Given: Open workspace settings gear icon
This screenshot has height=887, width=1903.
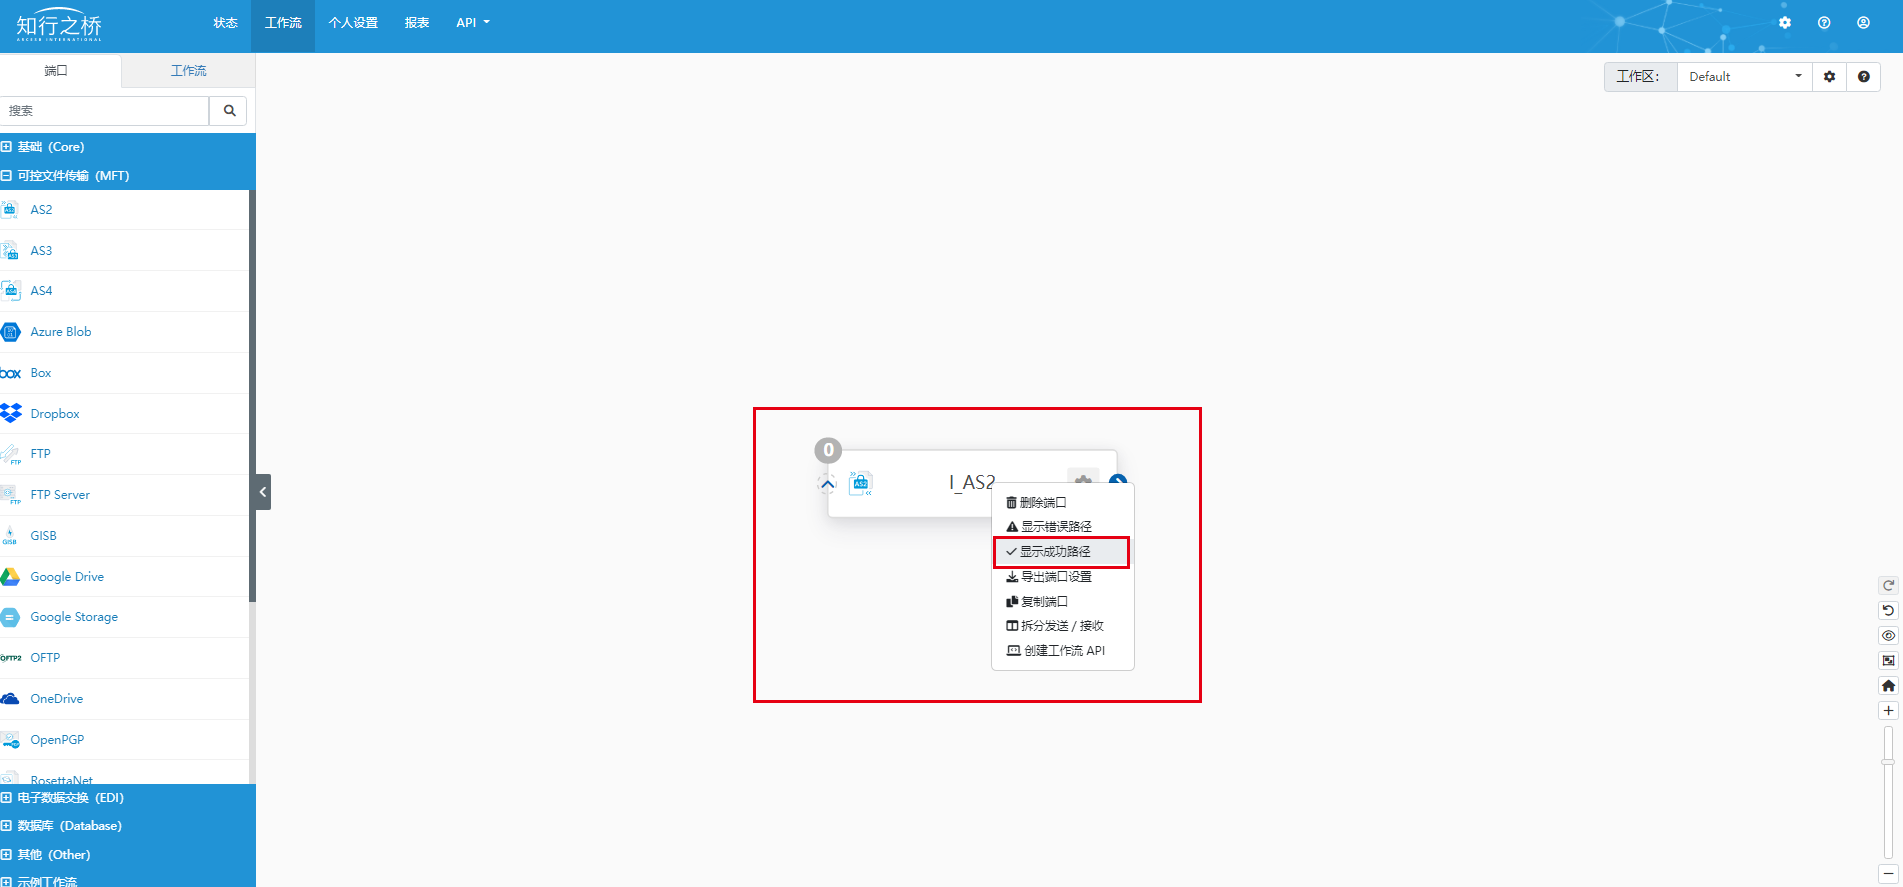Looking at the screenshot, I should click(x=1829, y=77).
